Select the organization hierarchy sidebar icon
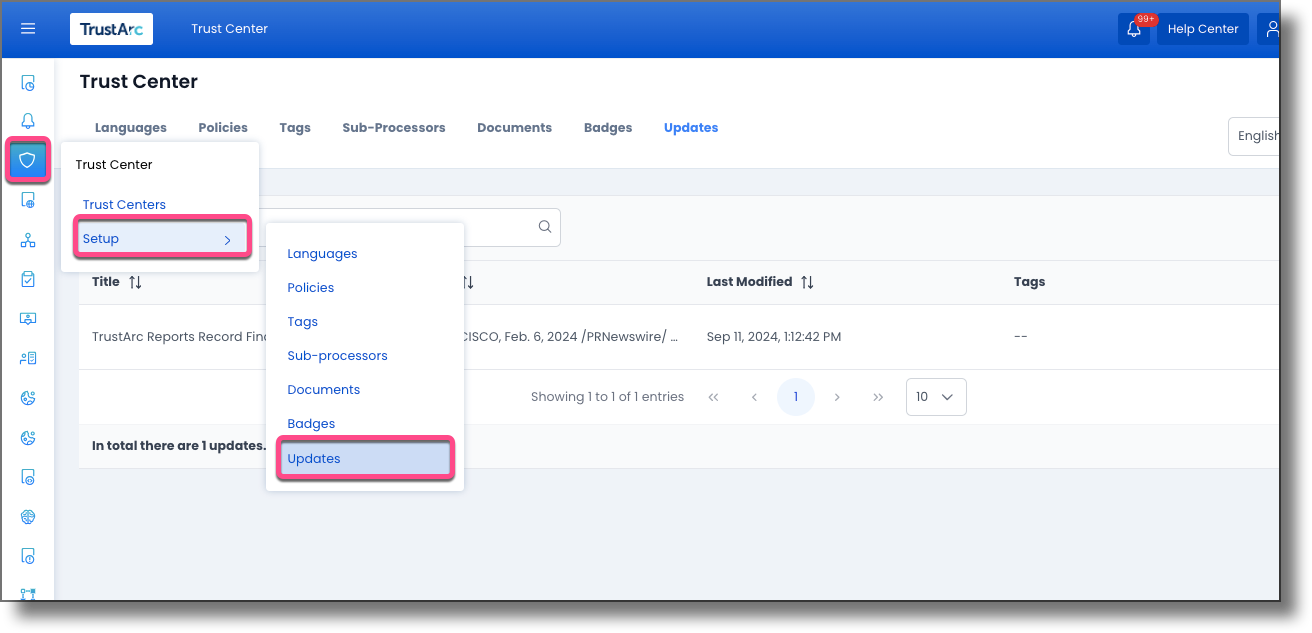The height and width of the screenshot is (633, 1312). coord(27,239)
